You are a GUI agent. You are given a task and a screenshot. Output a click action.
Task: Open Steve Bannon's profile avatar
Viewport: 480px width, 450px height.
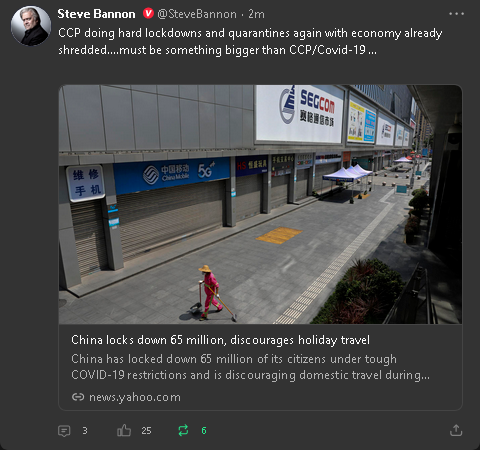[x=31, y=26]
